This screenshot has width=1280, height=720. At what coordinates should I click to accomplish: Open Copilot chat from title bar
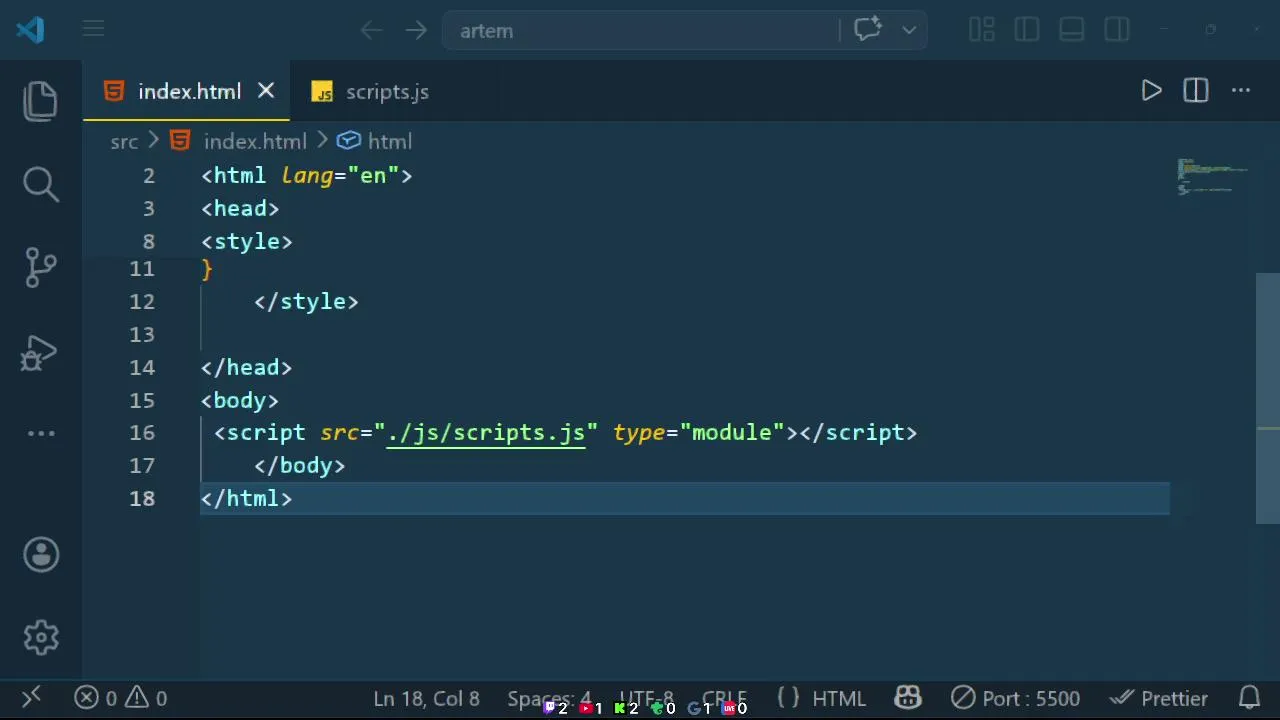(x=867, y=30)
